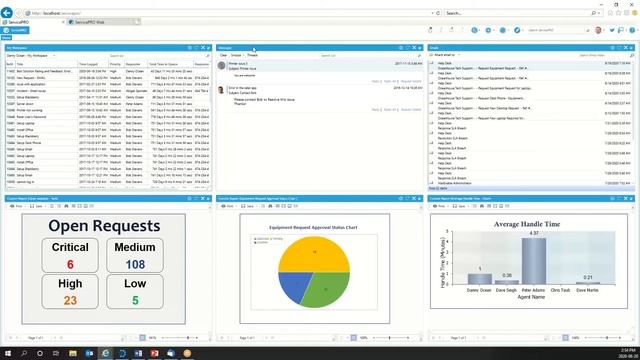Click the first round blue toolbar icon

click(474, 30)
